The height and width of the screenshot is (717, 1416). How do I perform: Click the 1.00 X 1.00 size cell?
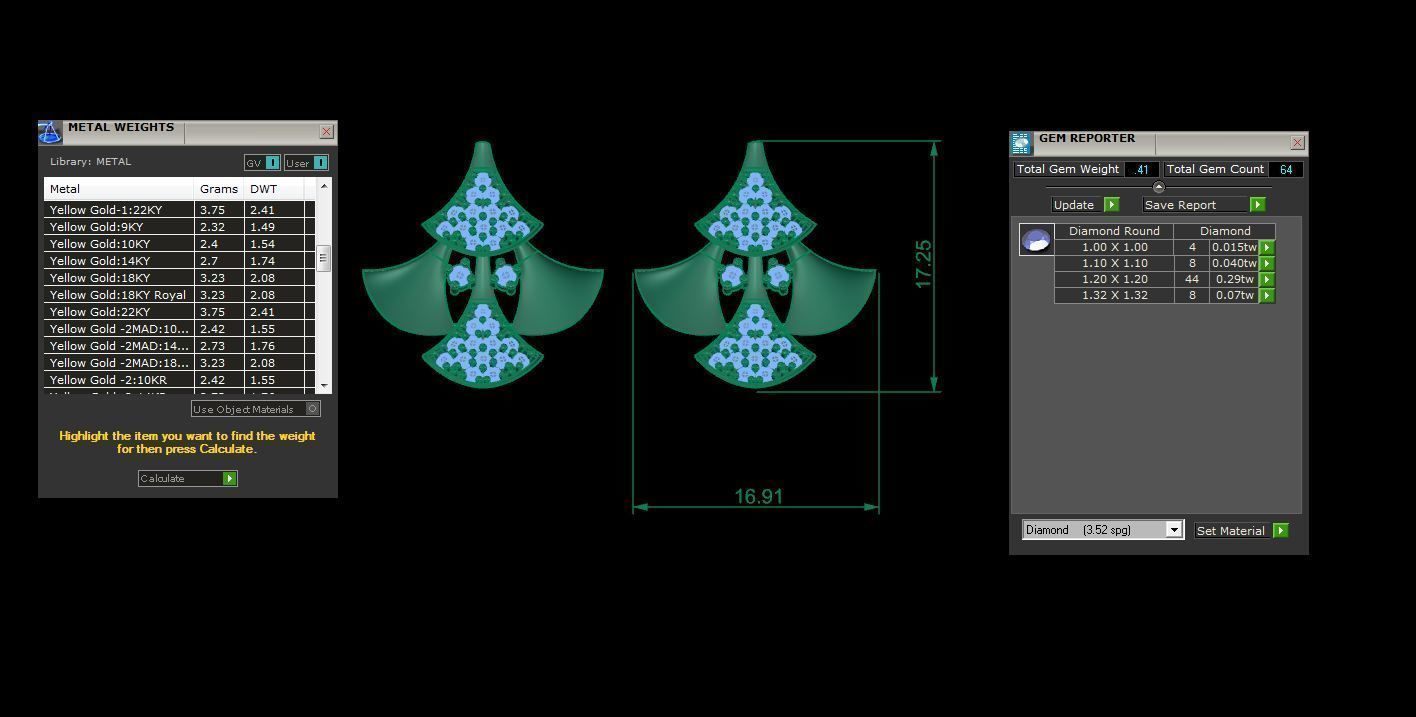[x=1114, y=247]
